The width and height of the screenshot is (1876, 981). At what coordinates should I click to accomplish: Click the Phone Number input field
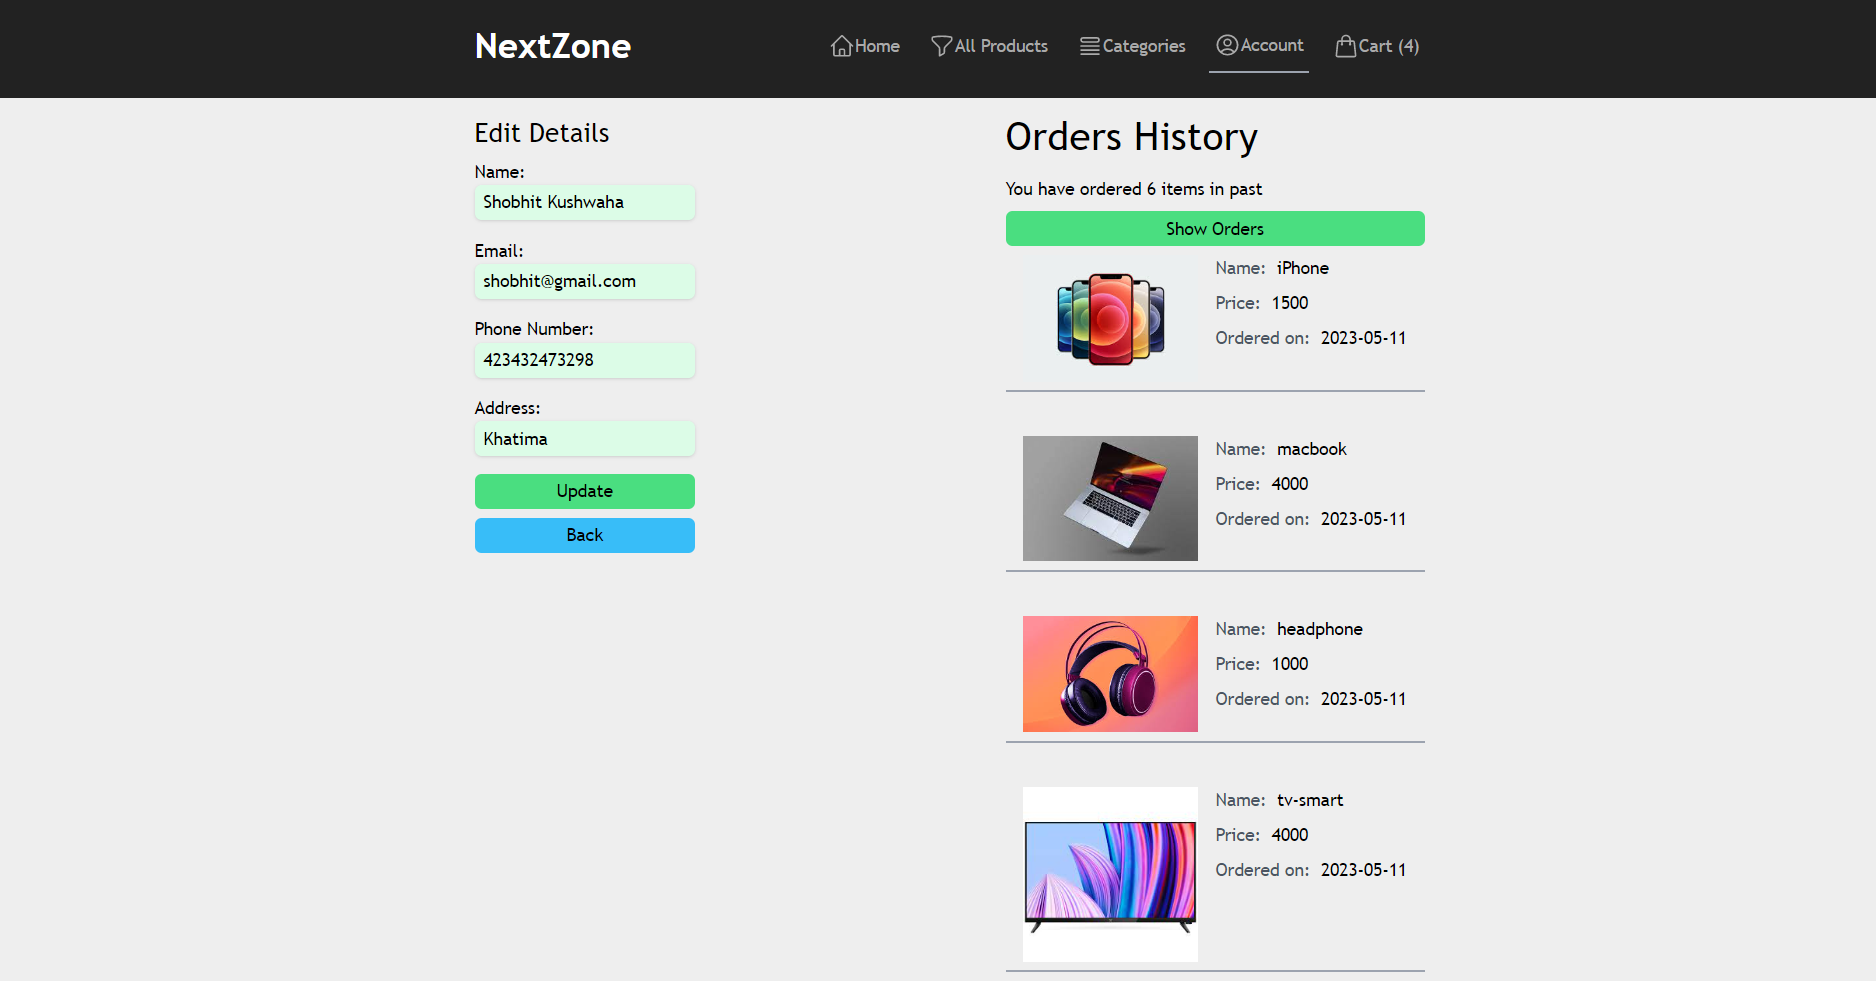(584, 360)
